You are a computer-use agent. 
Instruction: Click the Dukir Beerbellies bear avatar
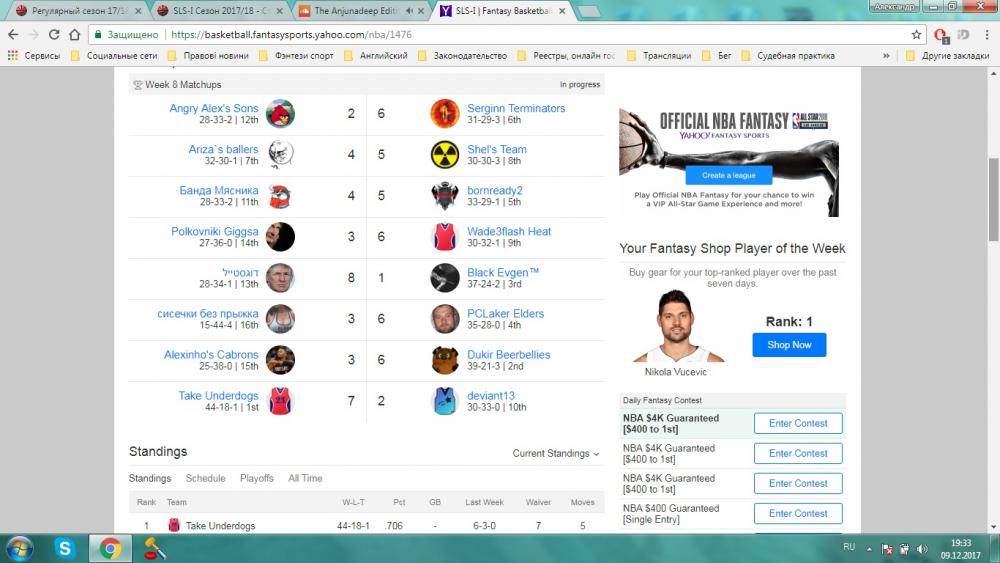click(445, 360)
